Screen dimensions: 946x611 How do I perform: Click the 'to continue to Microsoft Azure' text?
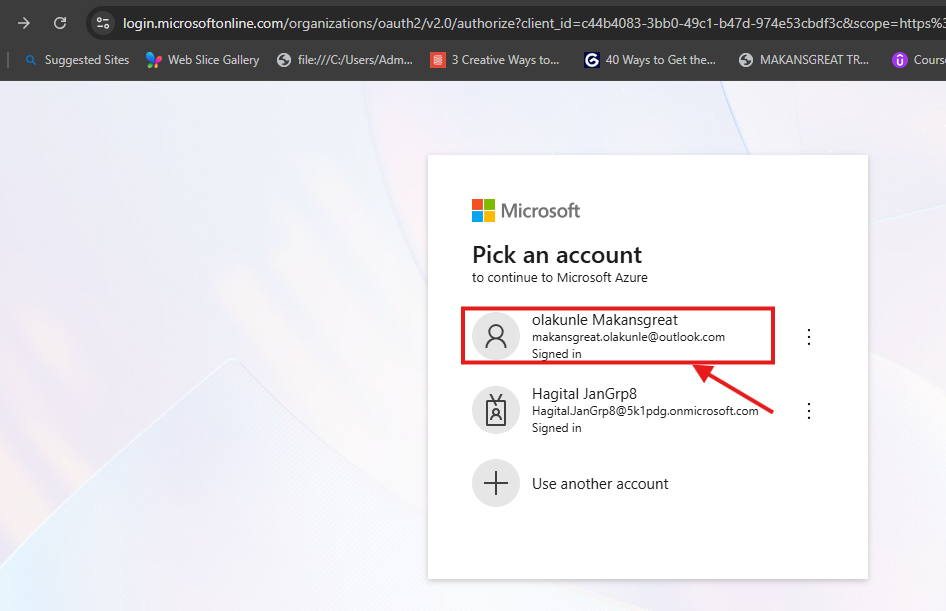pos(559,277)
